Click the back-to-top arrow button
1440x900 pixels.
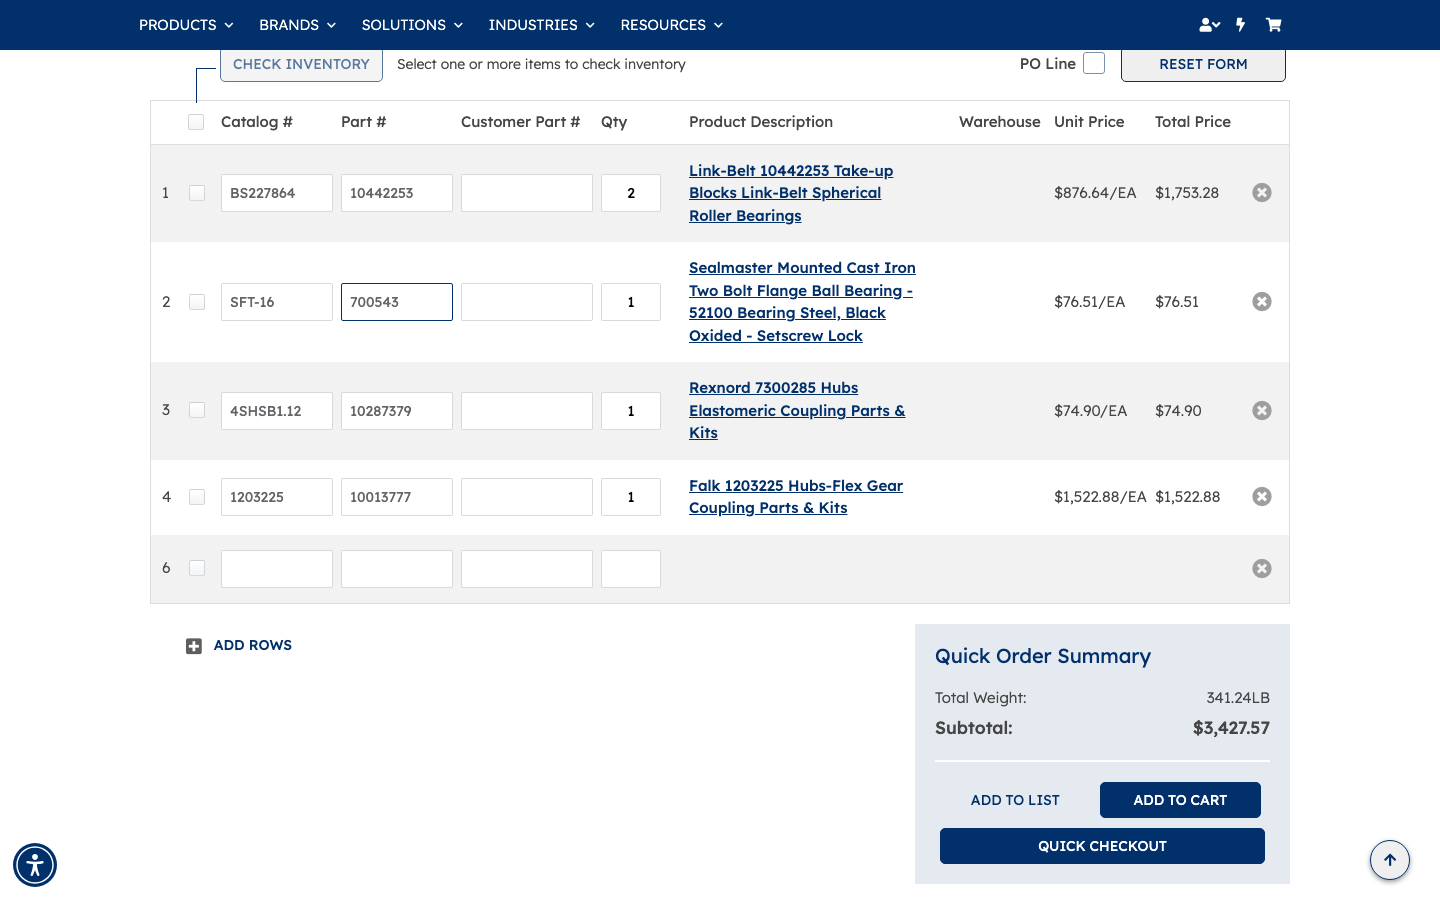pyautogui.click(x=1390, y=860)
